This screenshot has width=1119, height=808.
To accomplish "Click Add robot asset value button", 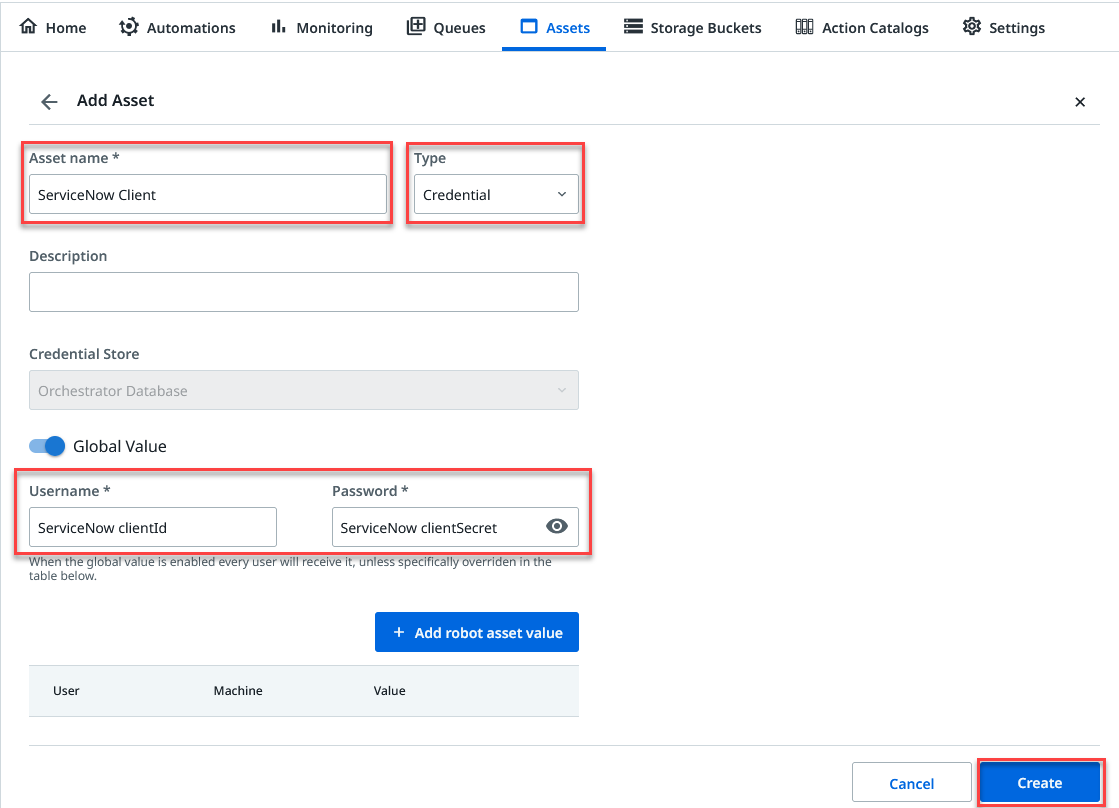I will [477, 632].
